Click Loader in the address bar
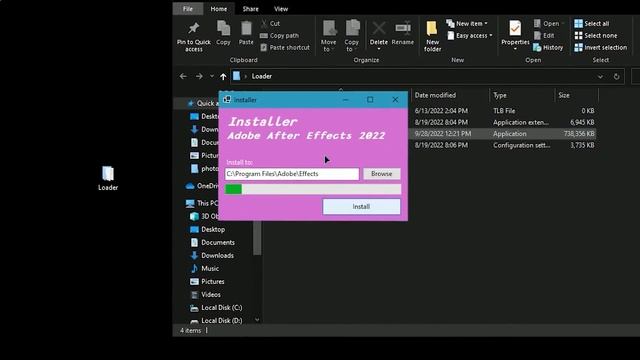 click(262, 76)
